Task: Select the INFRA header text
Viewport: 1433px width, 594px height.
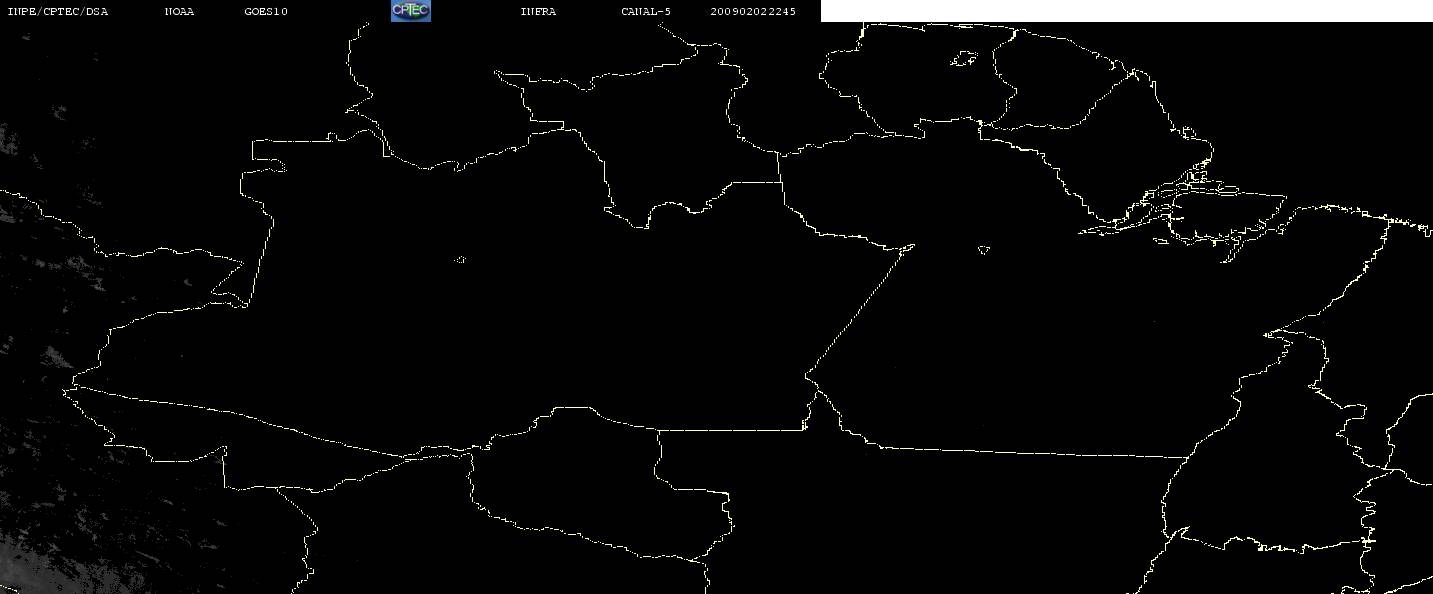Action: (x=538, y=12)
